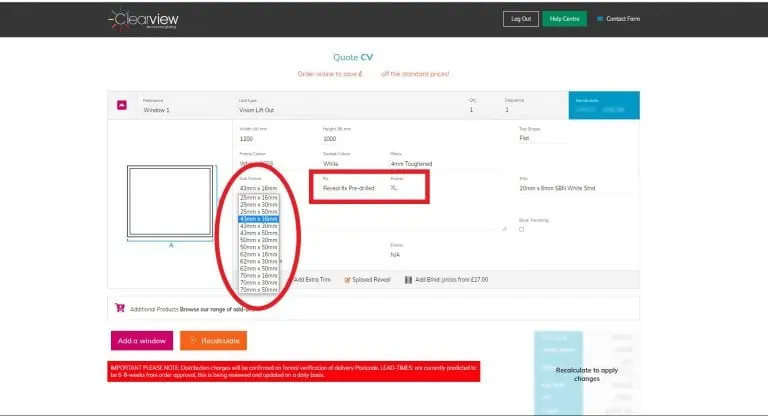Click the Add Blind icon
The image size is (768, 416).
click(x=409, y=280)
